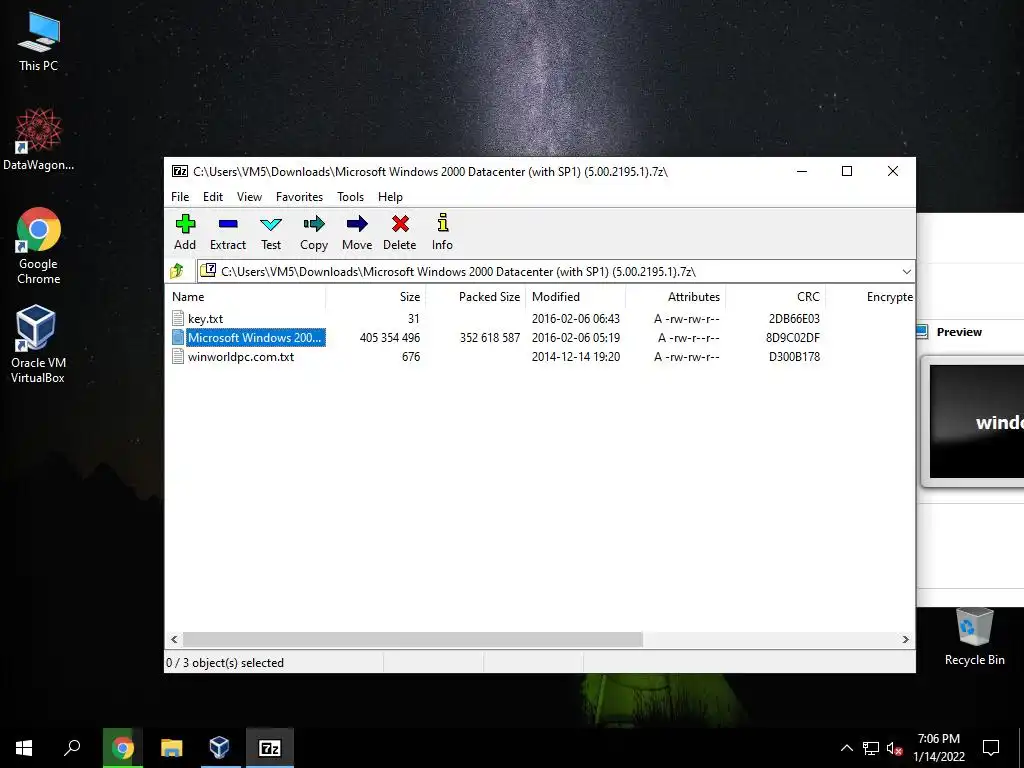The image size is (1024, 768).
Task: Open the Info toolbar icon
Action: point(443,223)
